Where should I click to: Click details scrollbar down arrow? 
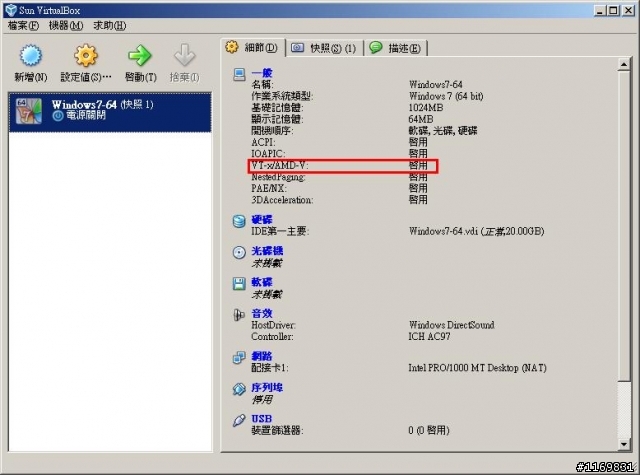[624, 444]
